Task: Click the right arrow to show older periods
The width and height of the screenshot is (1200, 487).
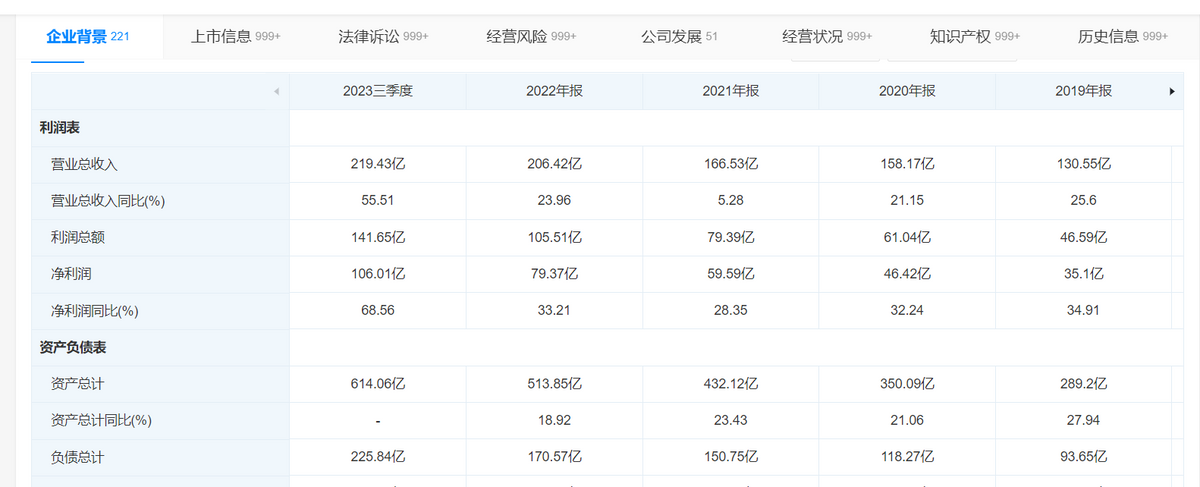Action: click(x=1171, y=91)
